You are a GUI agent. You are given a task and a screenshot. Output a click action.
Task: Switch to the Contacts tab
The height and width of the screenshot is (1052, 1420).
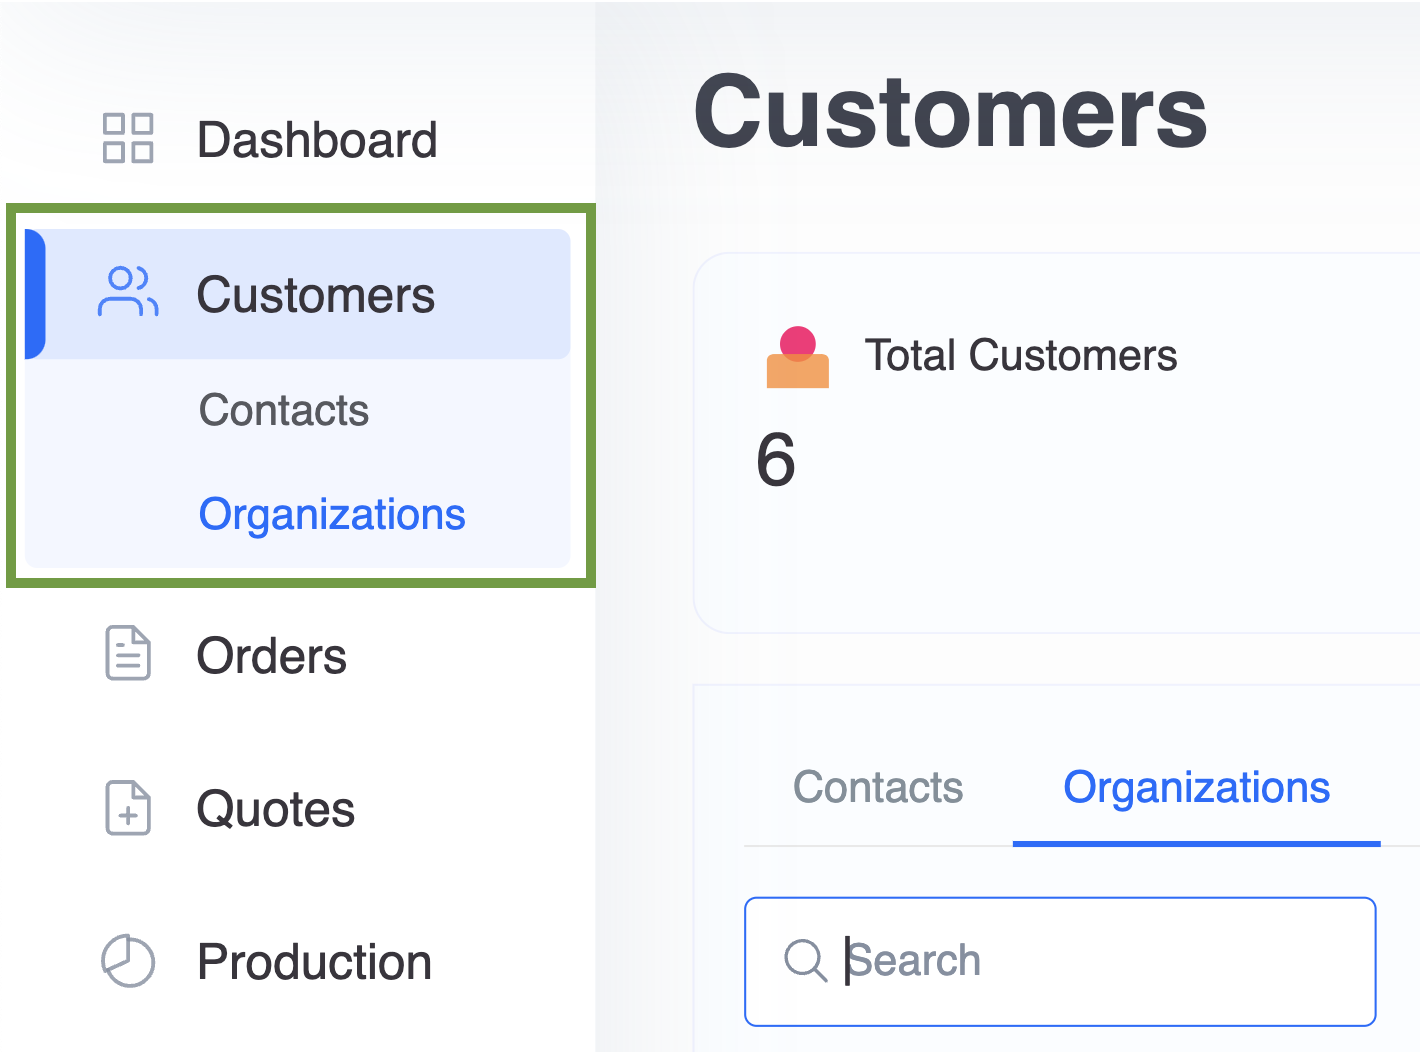click(878, 787)
